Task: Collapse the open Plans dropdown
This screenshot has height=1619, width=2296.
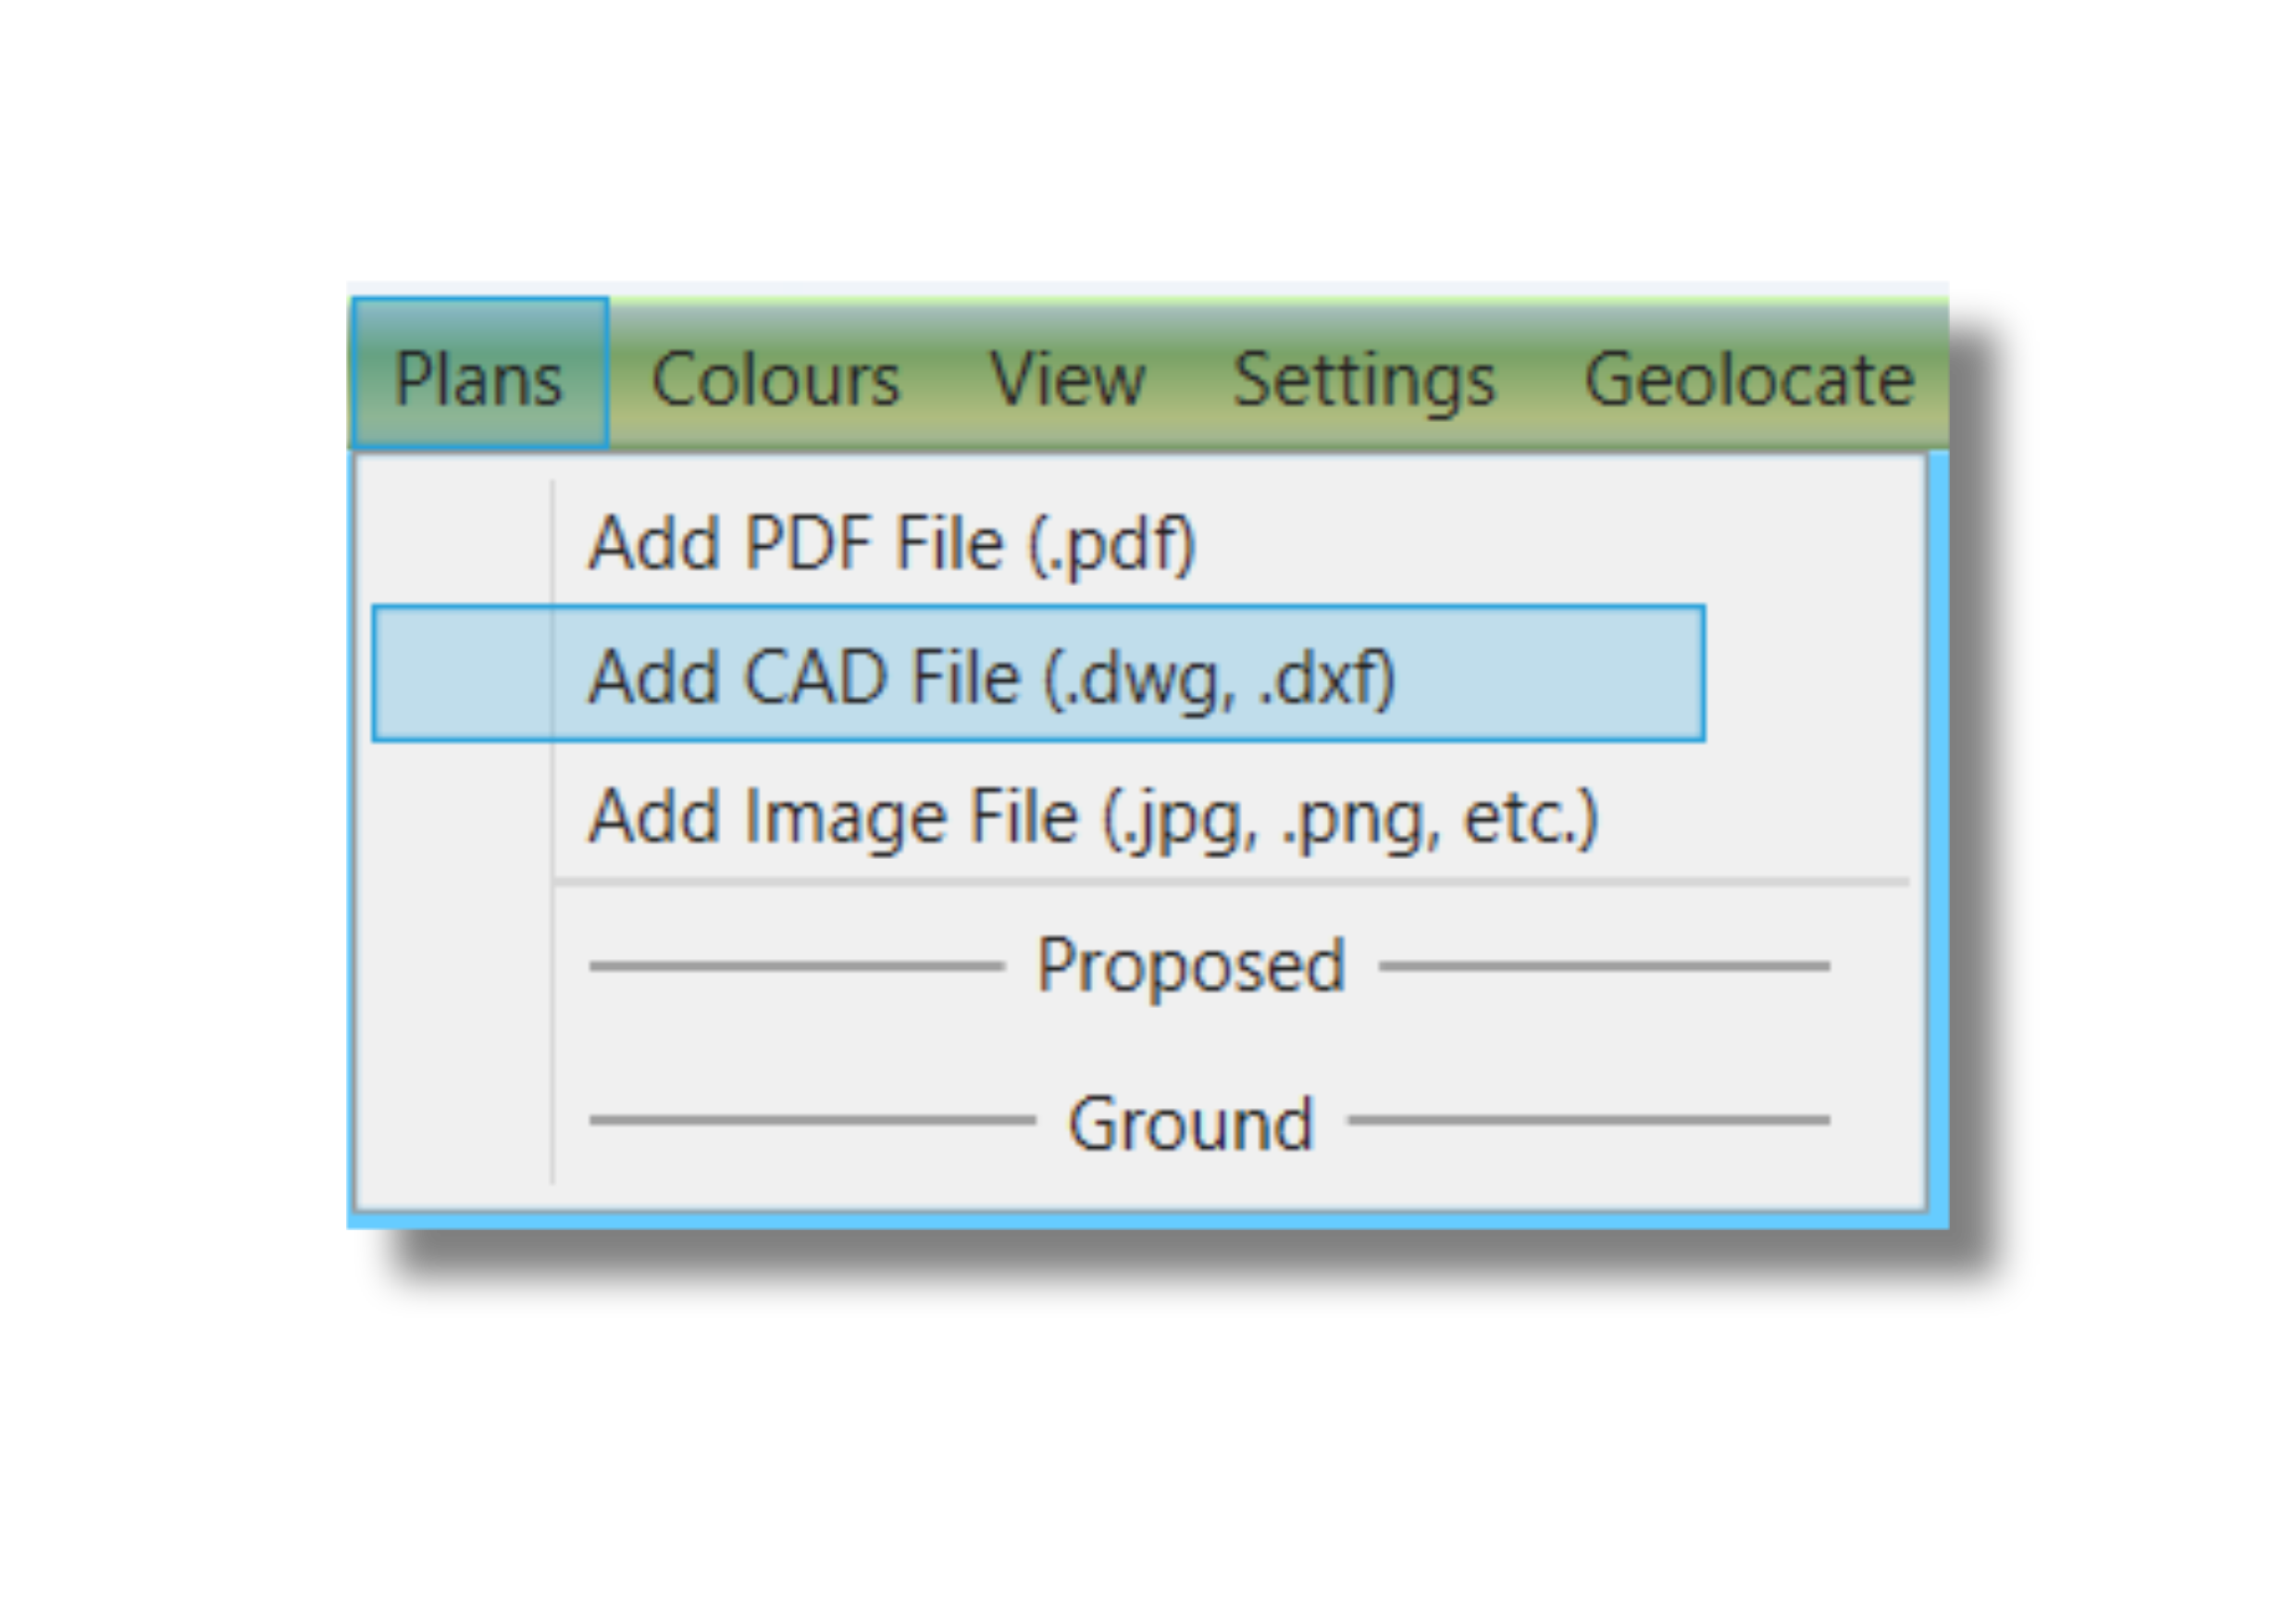Action: (x=479, y=374)
